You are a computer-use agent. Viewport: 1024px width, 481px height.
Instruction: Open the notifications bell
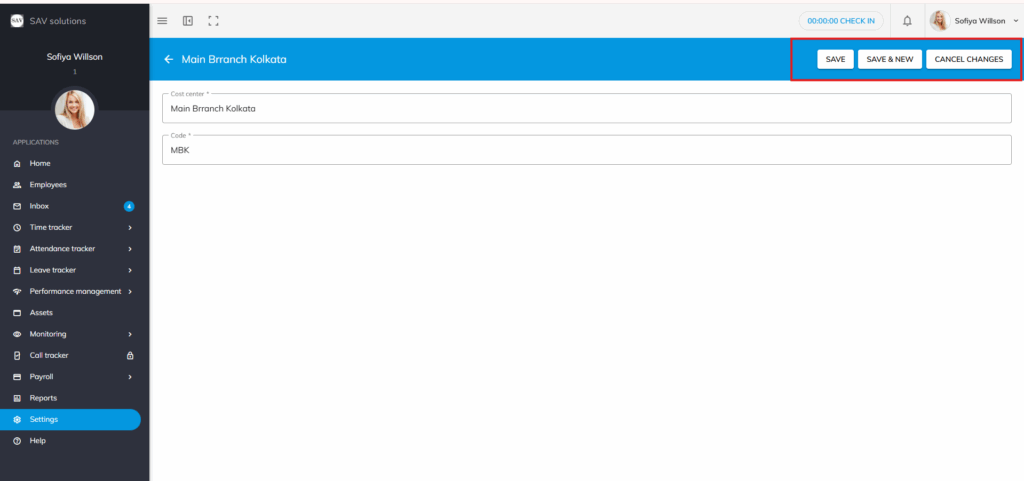point(907,21)
